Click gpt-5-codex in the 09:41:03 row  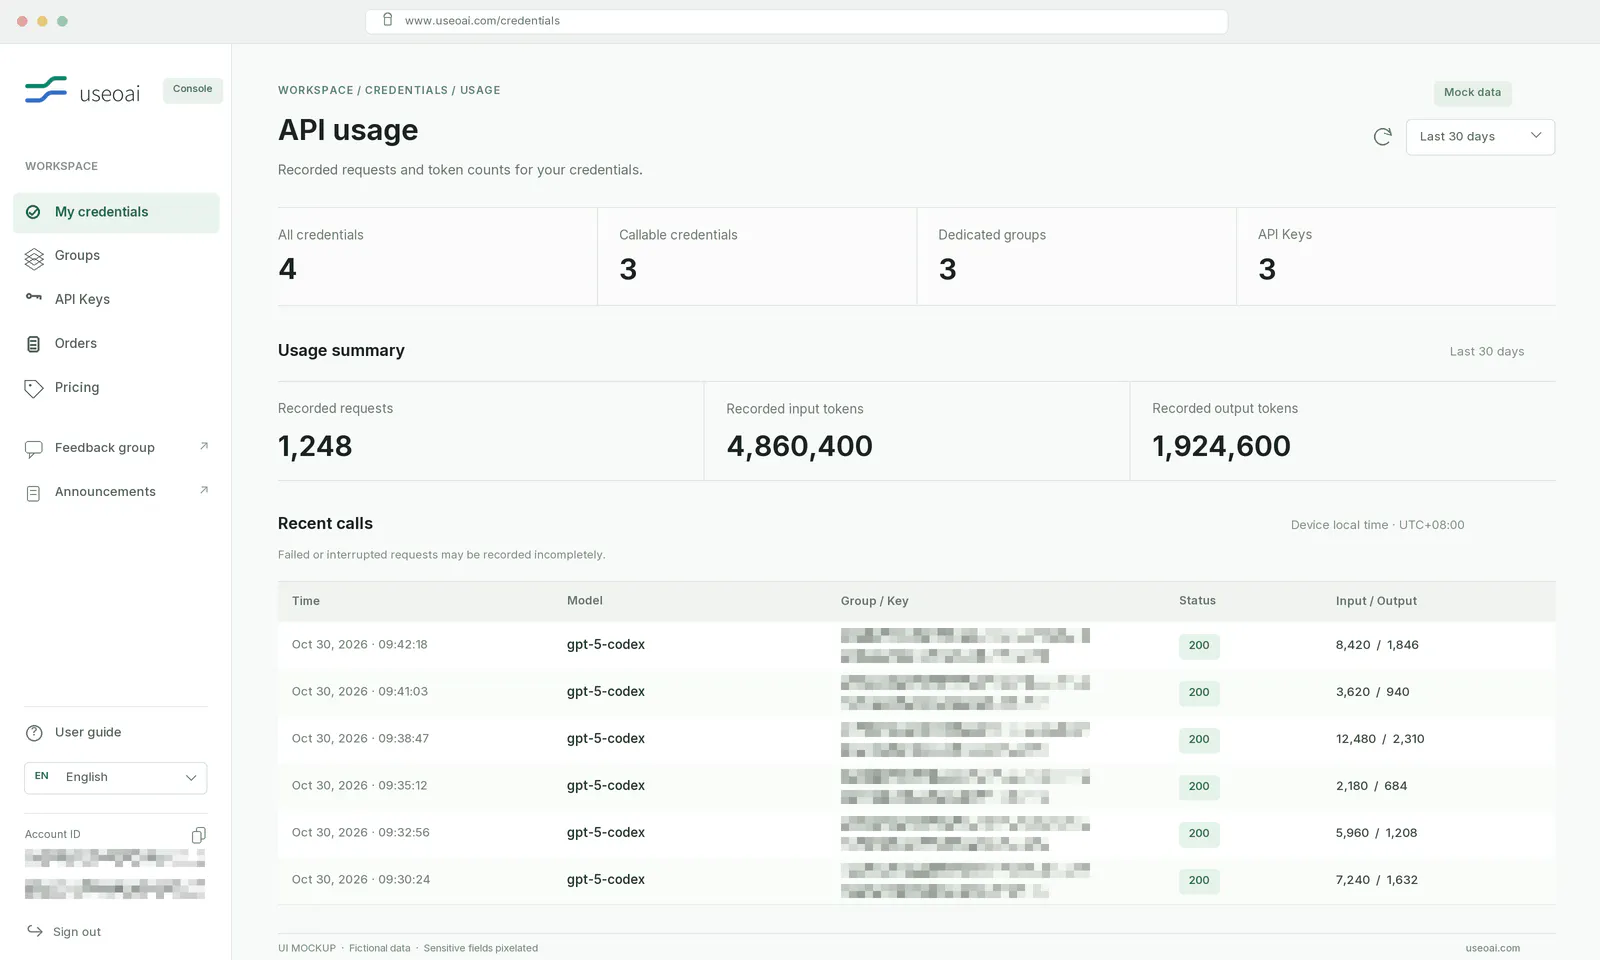(x=606, y=692)
